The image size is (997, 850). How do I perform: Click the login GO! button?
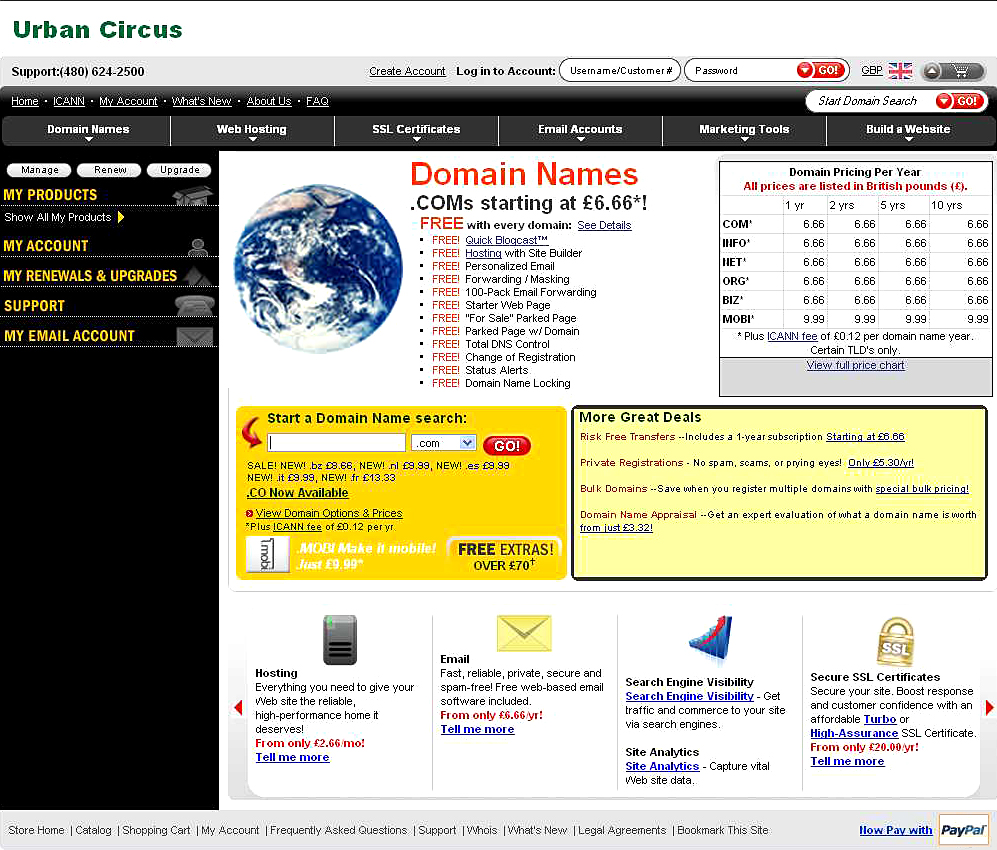pos(822,70)
